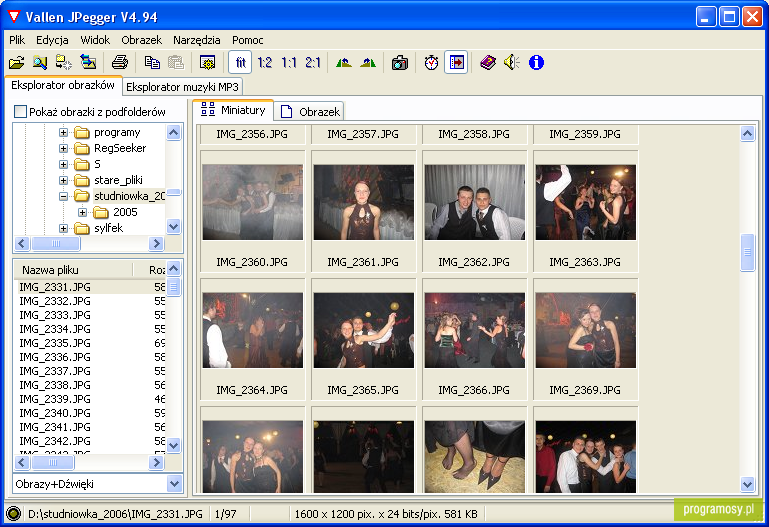The width and height of the screenshot is (769, 527).
Task: Collapse the studniowka folder node
Action: [x=63, y=196]
